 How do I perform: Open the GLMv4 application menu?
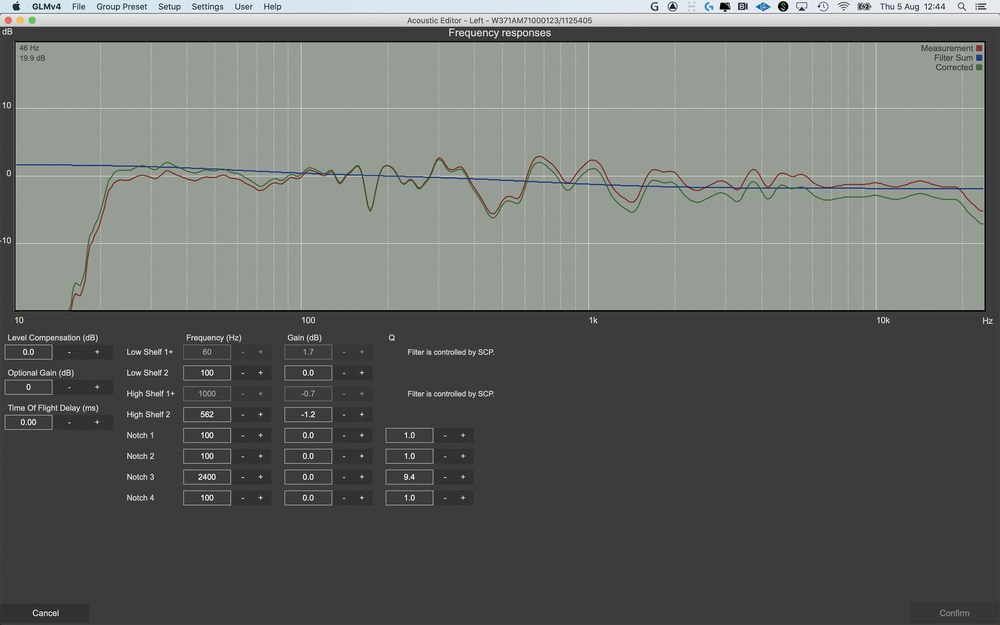(x=47, y=6)
